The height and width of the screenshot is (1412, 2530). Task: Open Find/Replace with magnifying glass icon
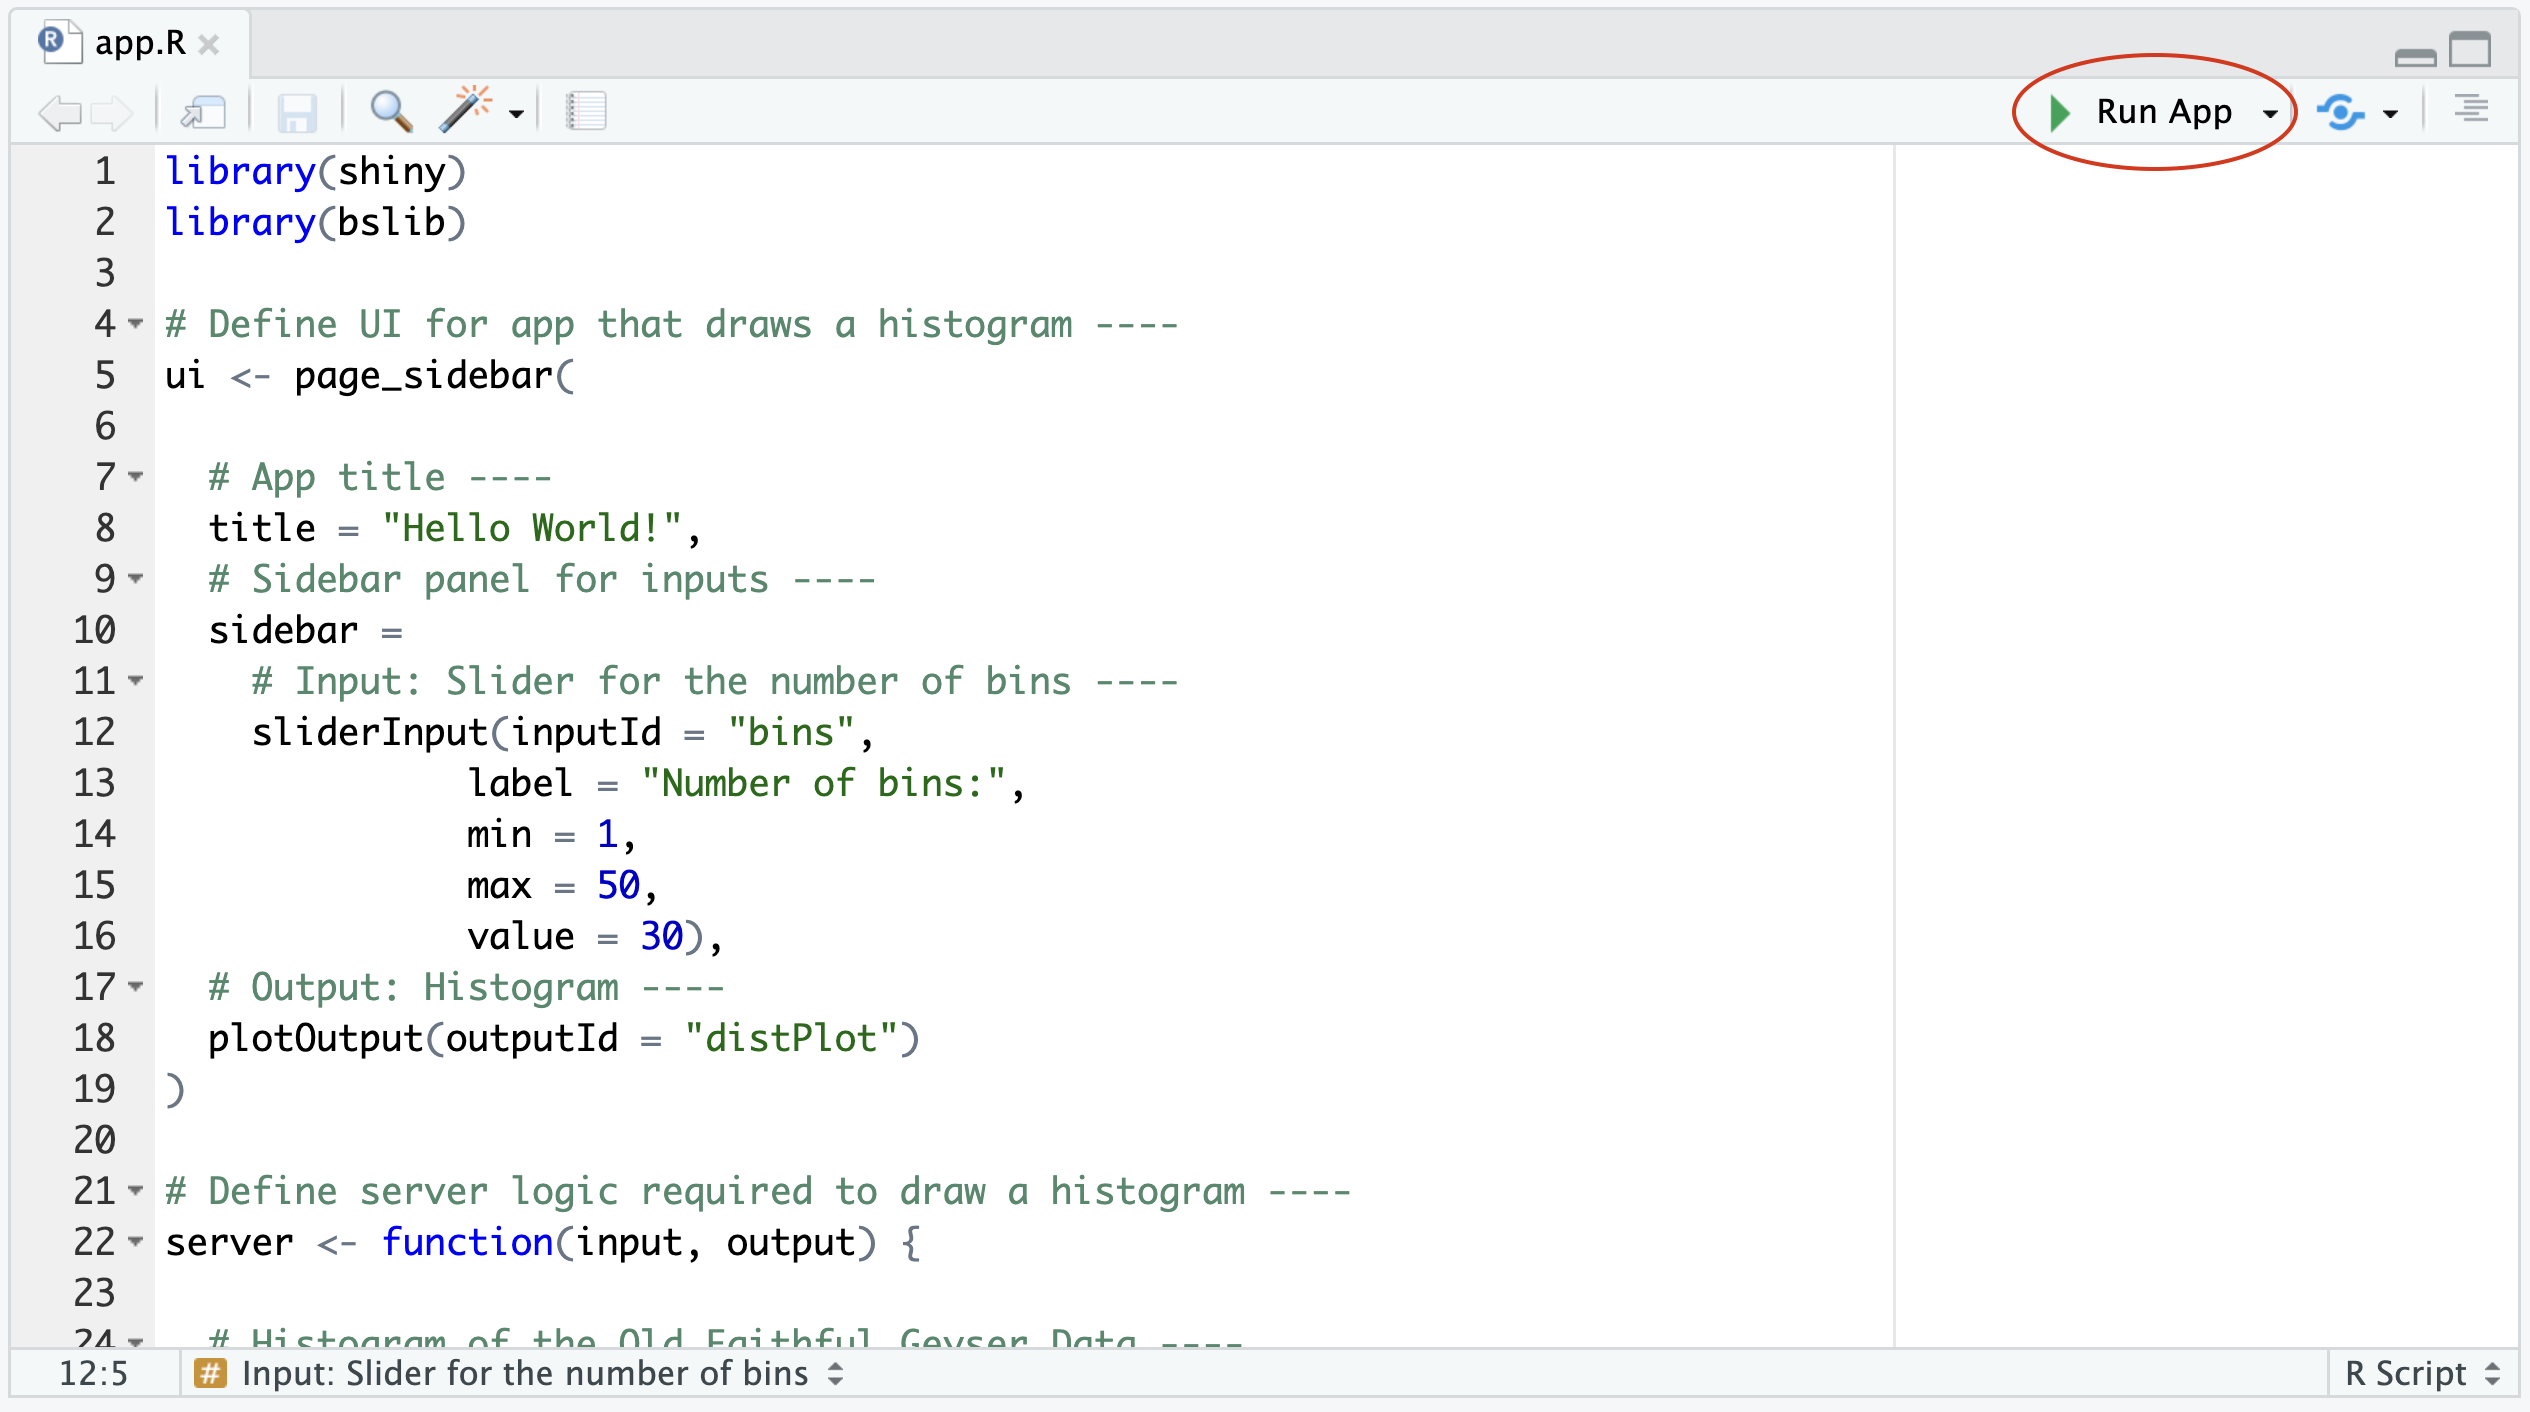click(391, 111)
